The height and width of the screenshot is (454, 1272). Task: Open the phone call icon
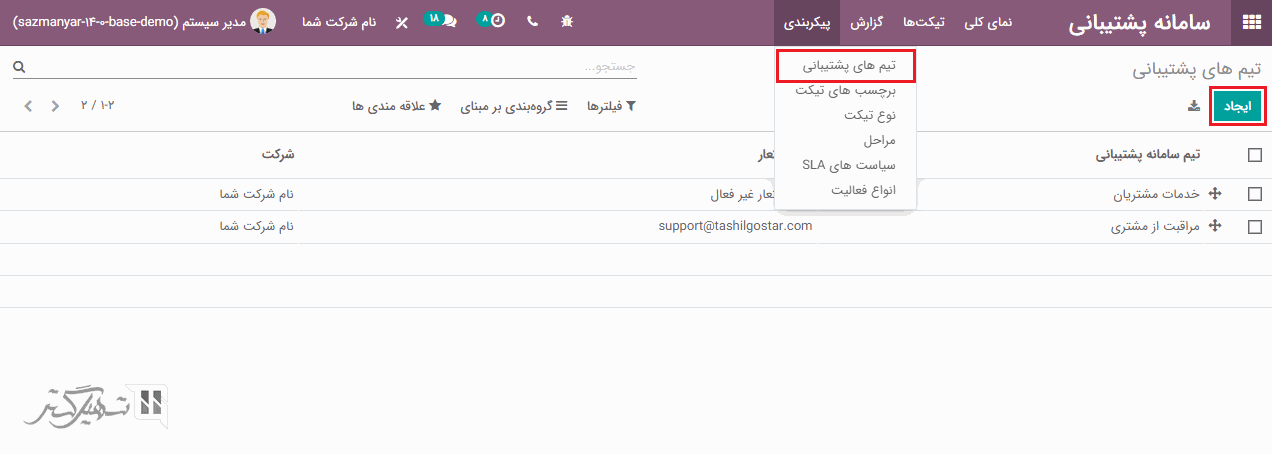point(532,21)
